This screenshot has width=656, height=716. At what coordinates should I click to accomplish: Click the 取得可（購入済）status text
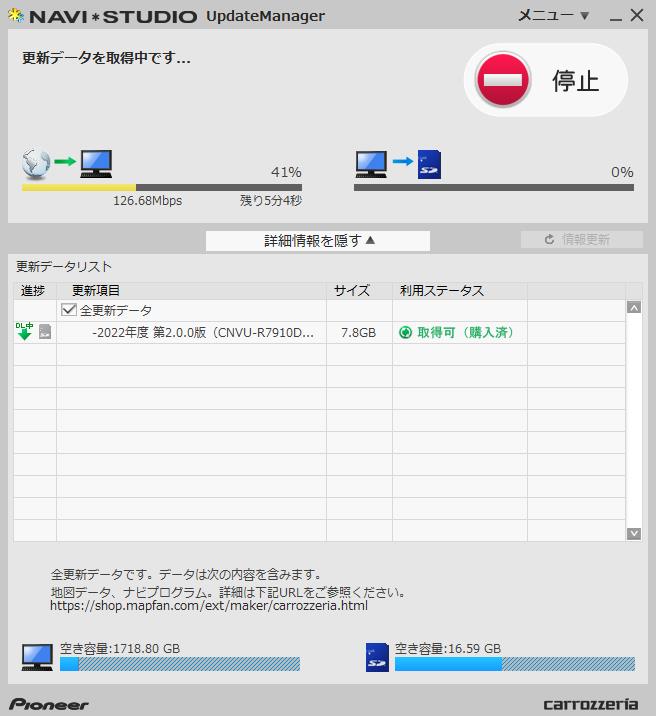pos(466,332)
